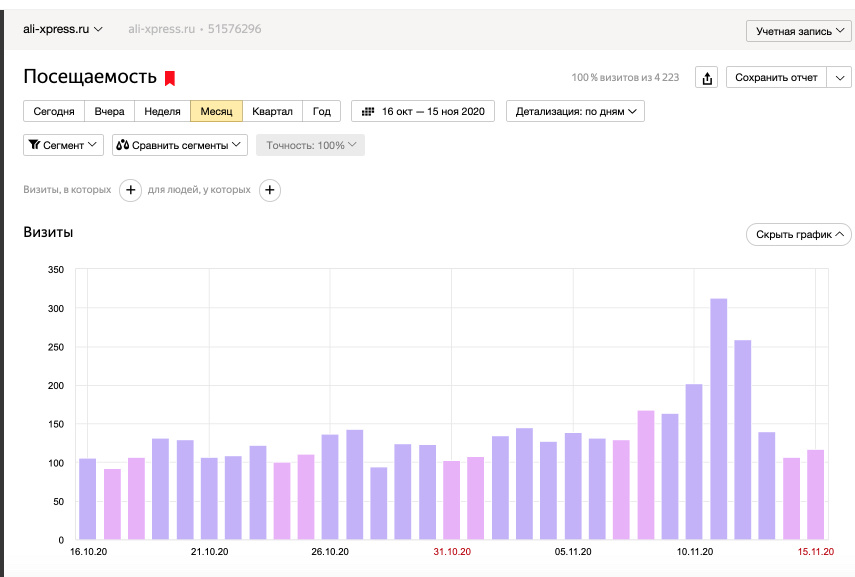Open the Точность: 100% accuracy control

click(310, 145)
